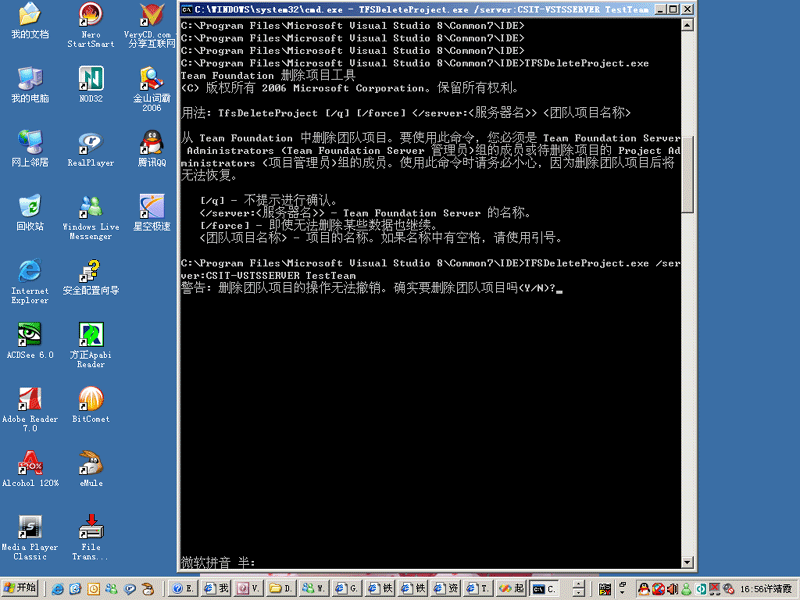
Task: Click the cmd vertical scrollbar thumb
Action: (687, 174)
